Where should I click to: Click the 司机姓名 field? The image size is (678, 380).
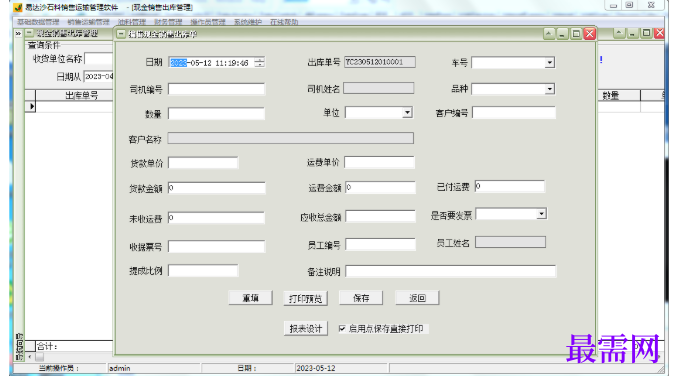click(379, 88)
